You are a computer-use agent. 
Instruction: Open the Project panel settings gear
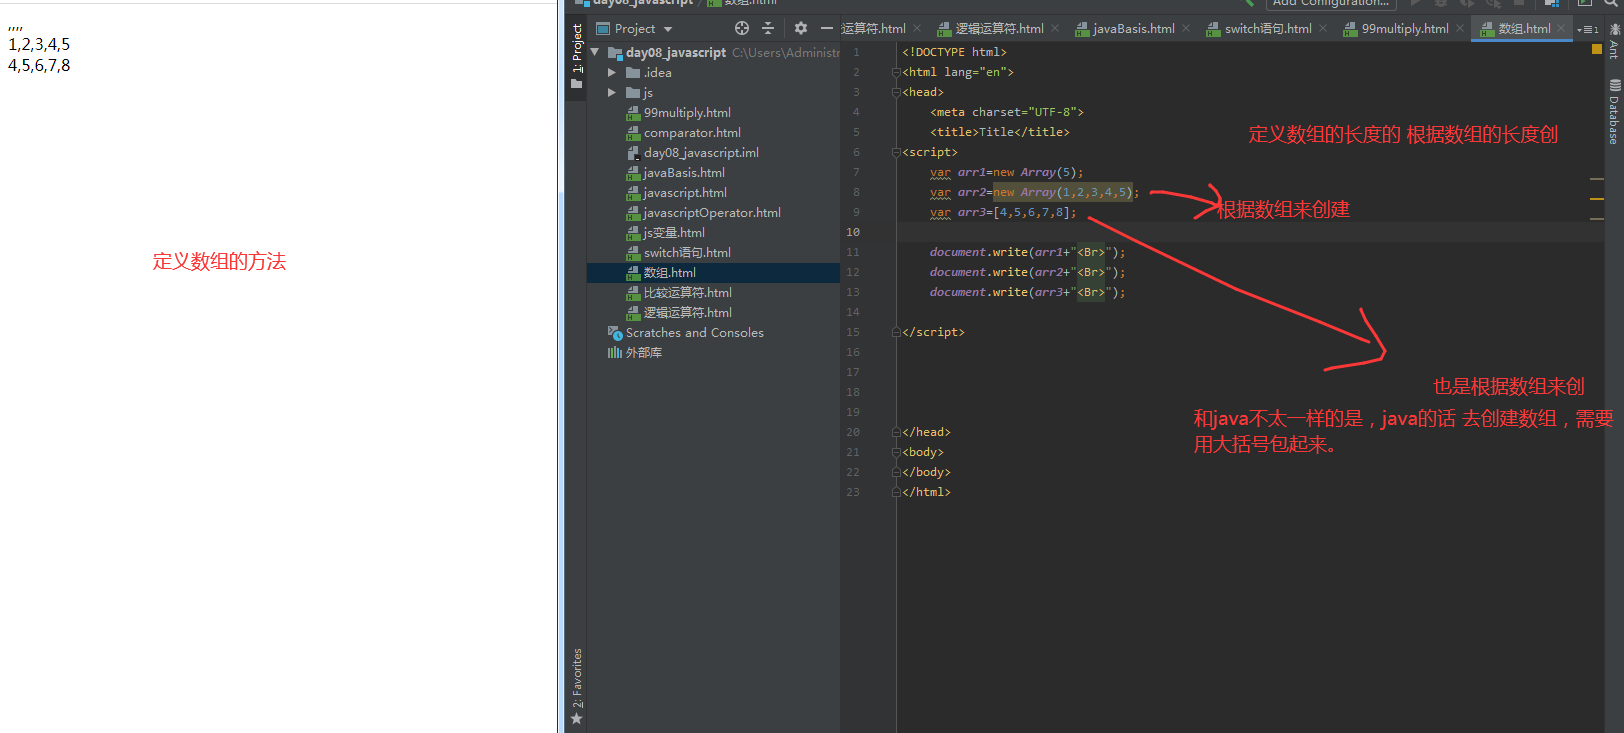tap(800, 29)
